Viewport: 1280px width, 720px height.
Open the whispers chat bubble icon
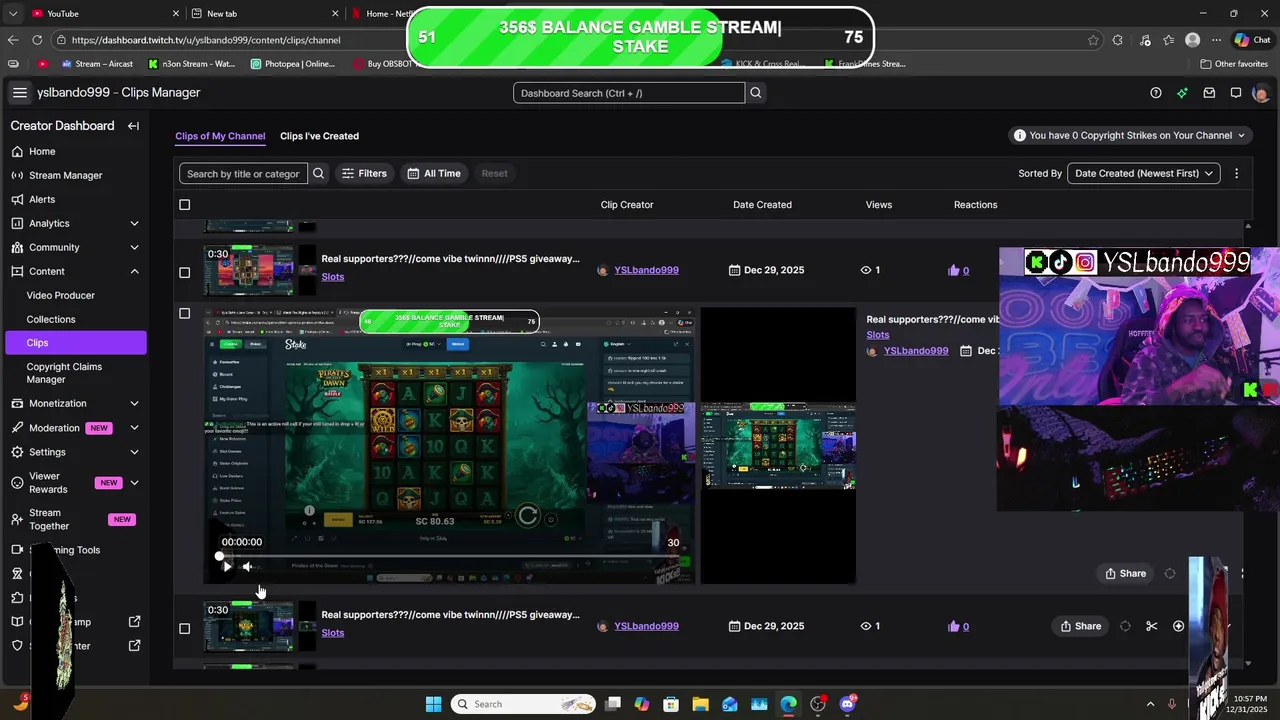(x=1236, y=93)
